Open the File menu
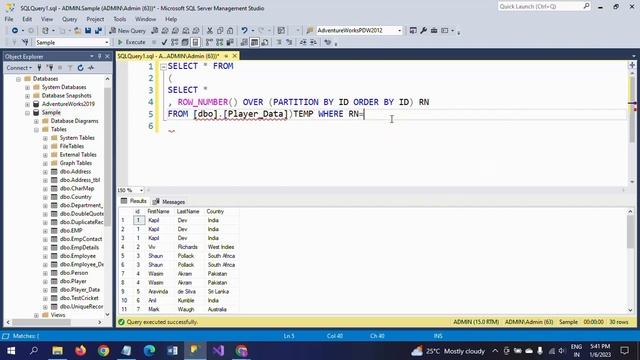 [9, 19]
